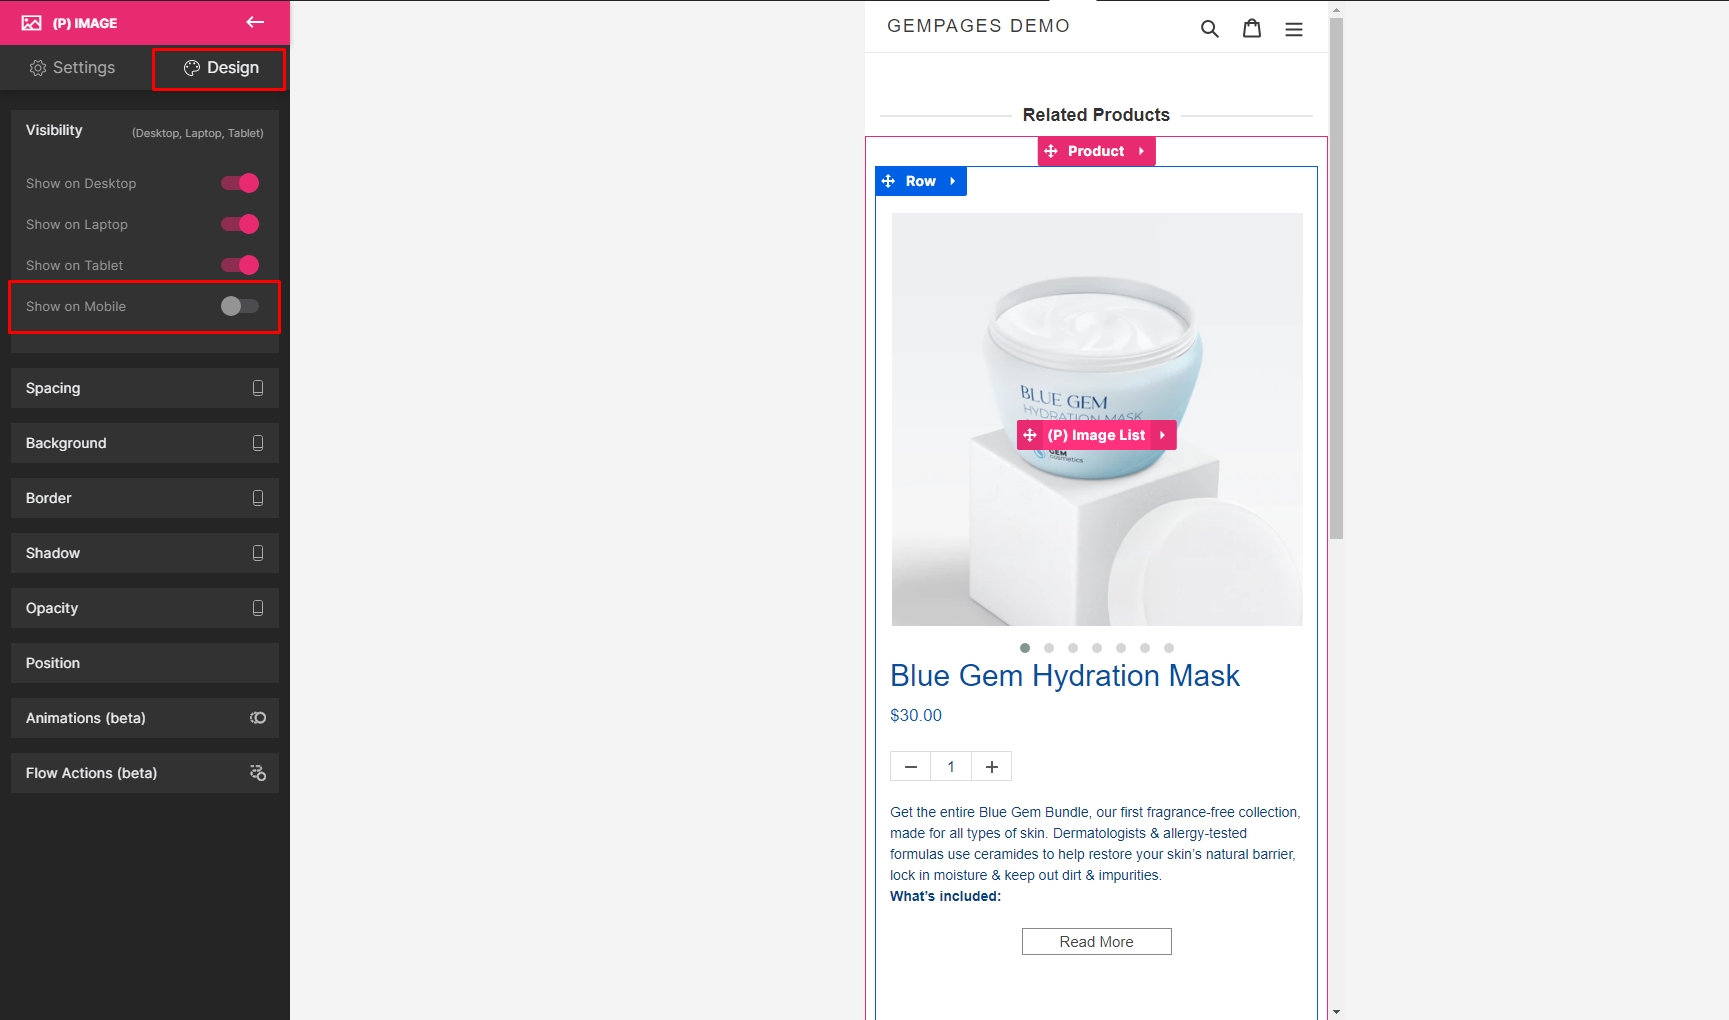Click the device icon beside Shadow

pos(258,553)
